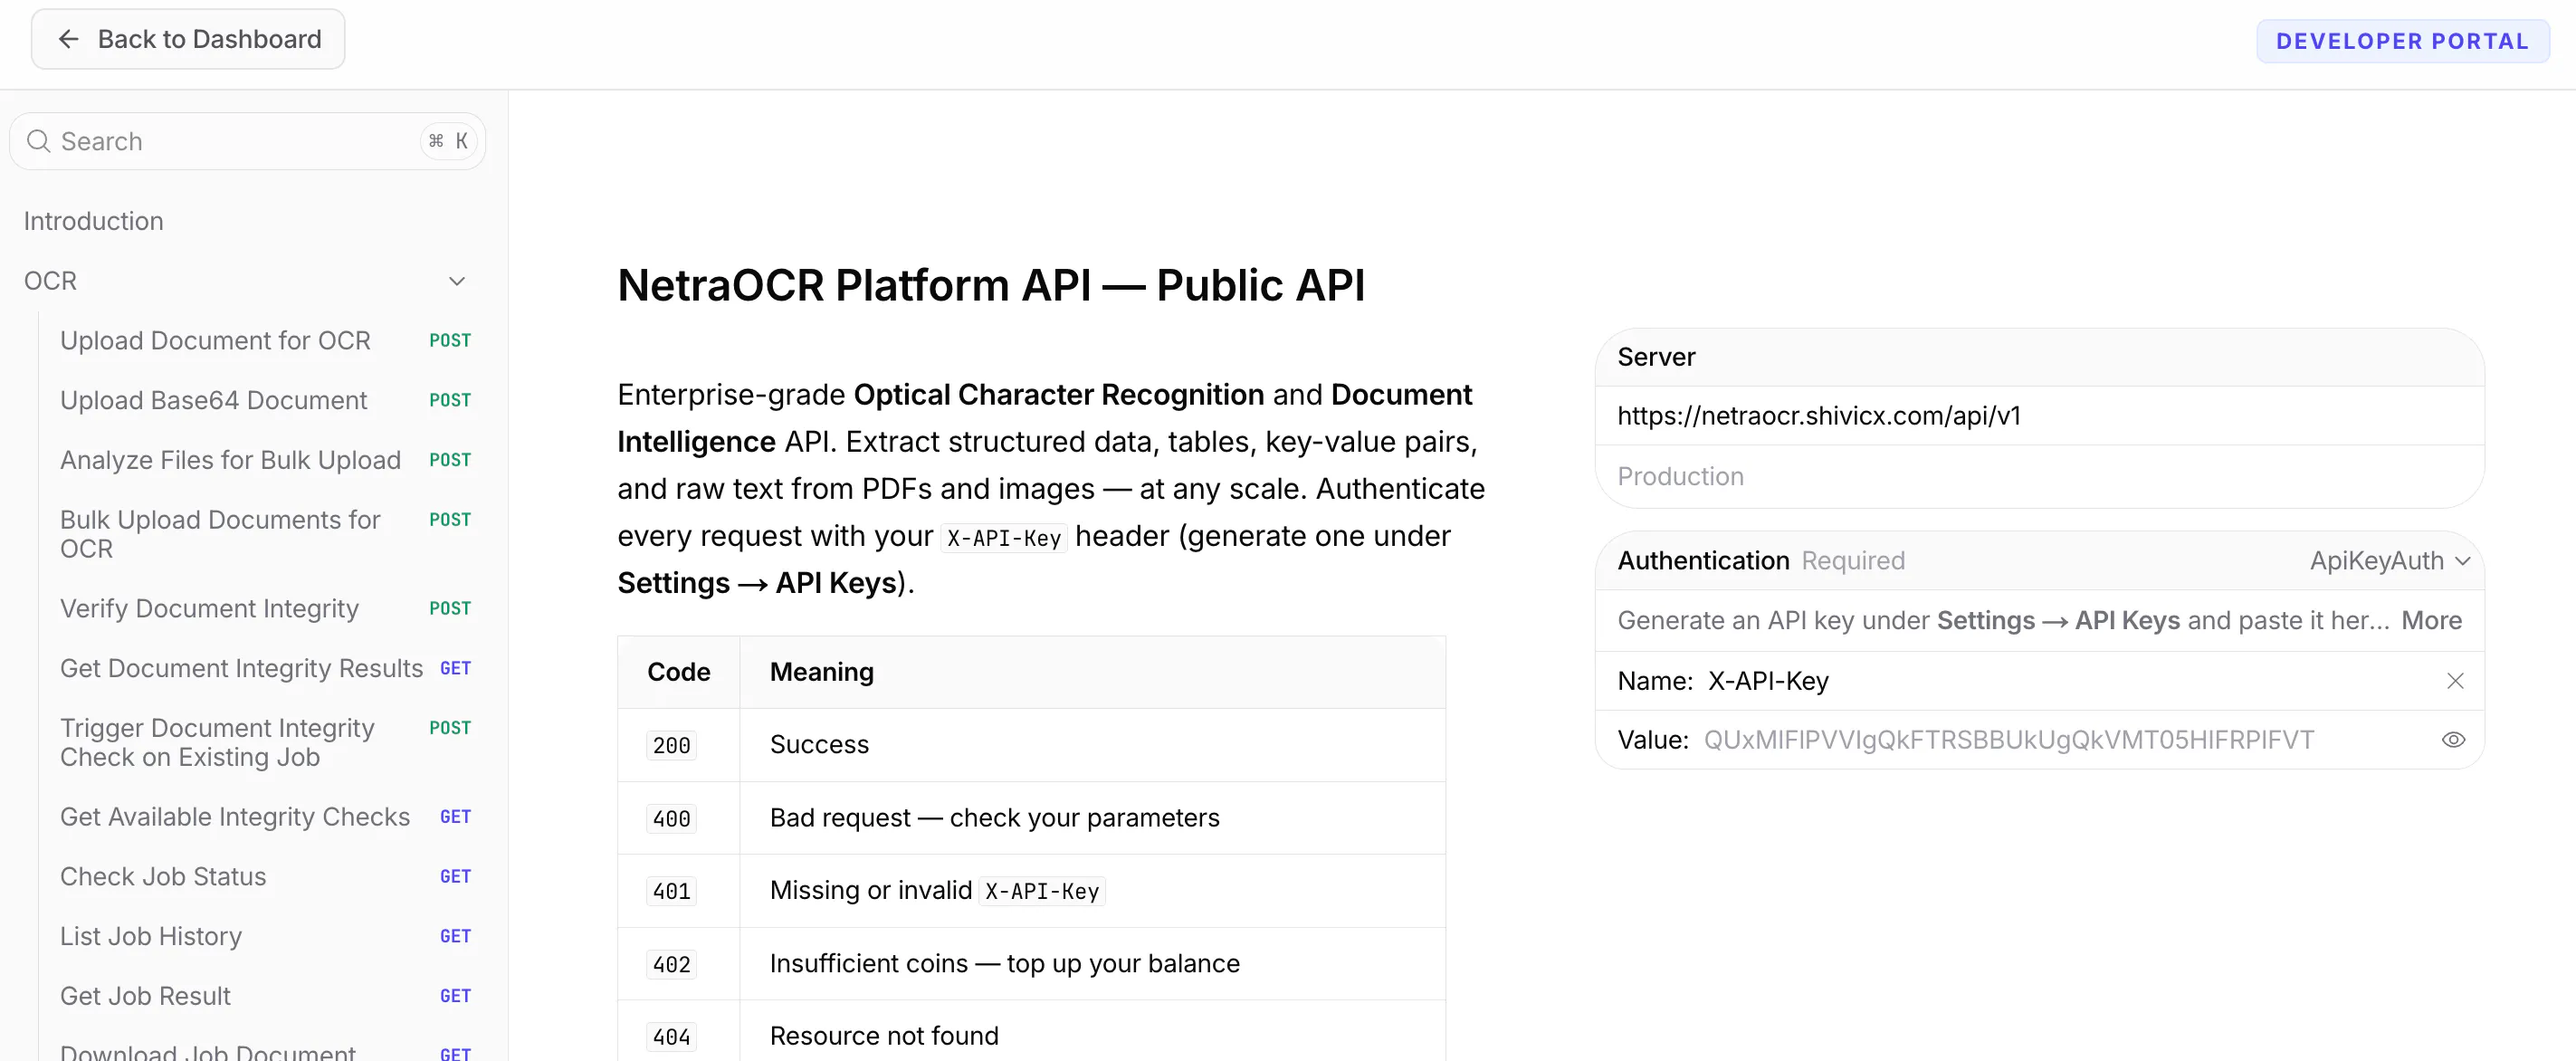The height and width of the screenshot is (1061, 2576).
Task: Collapse the OCR sidebar section
Action: click(457, 281)
